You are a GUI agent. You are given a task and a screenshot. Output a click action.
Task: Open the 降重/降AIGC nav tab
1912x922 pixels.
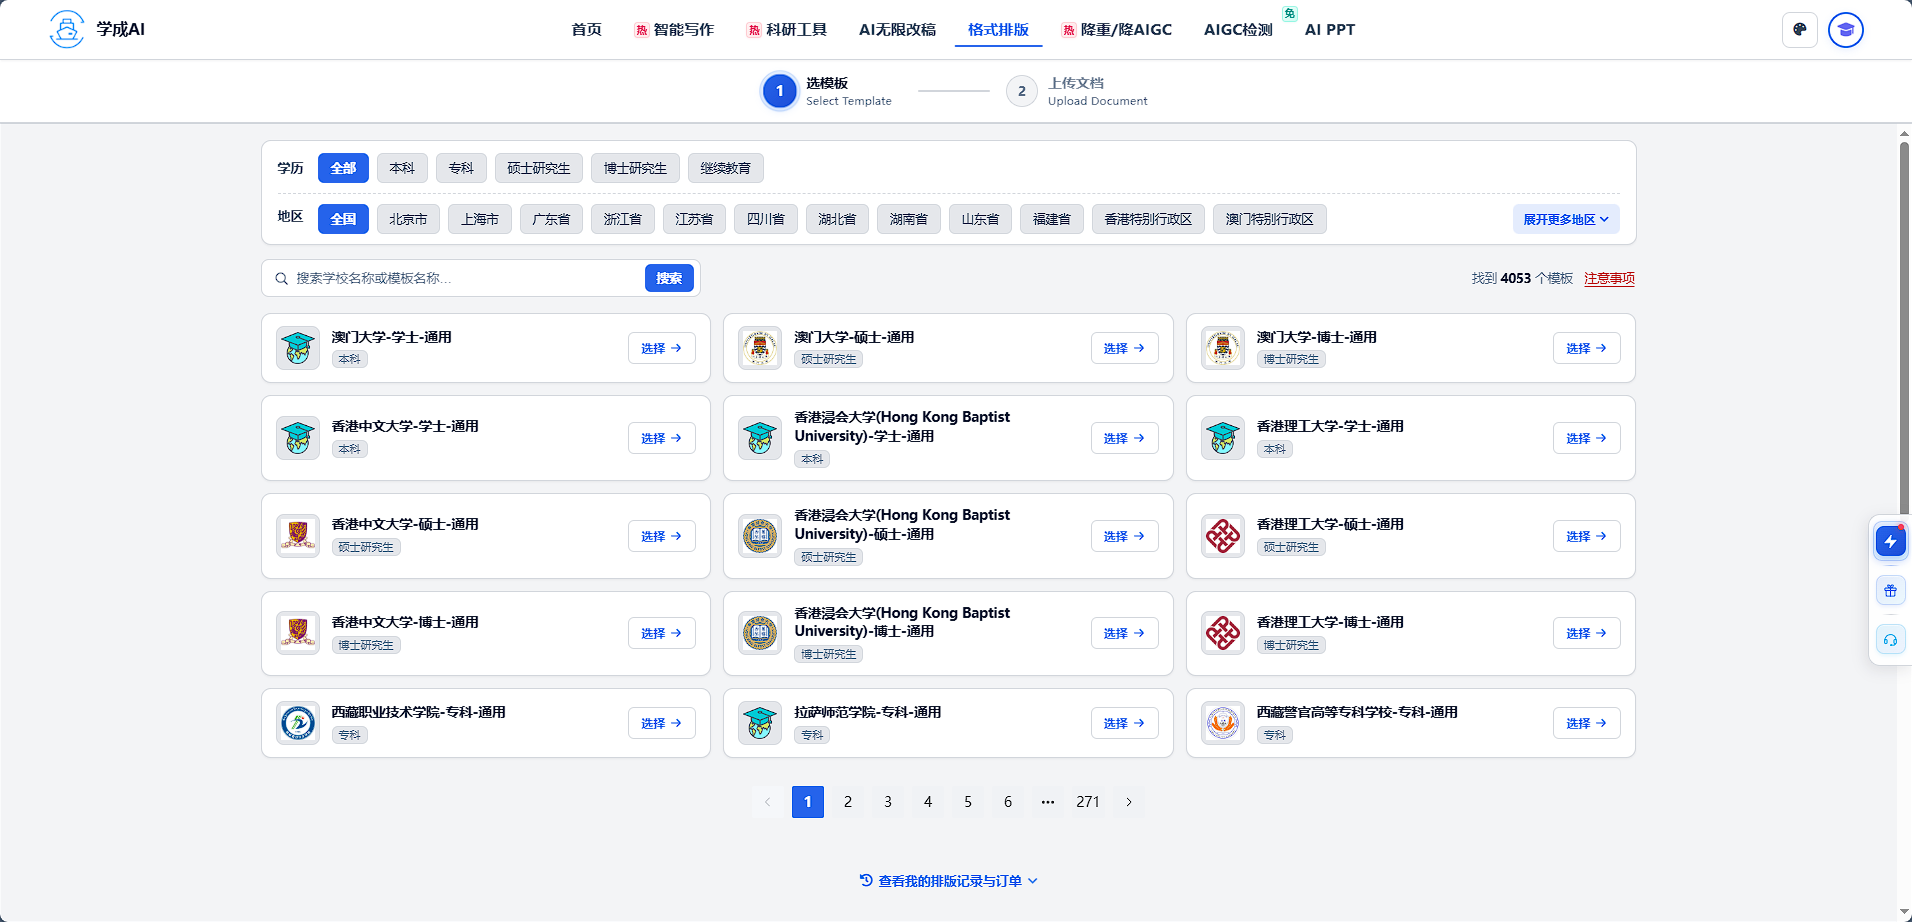point(1117,29)
